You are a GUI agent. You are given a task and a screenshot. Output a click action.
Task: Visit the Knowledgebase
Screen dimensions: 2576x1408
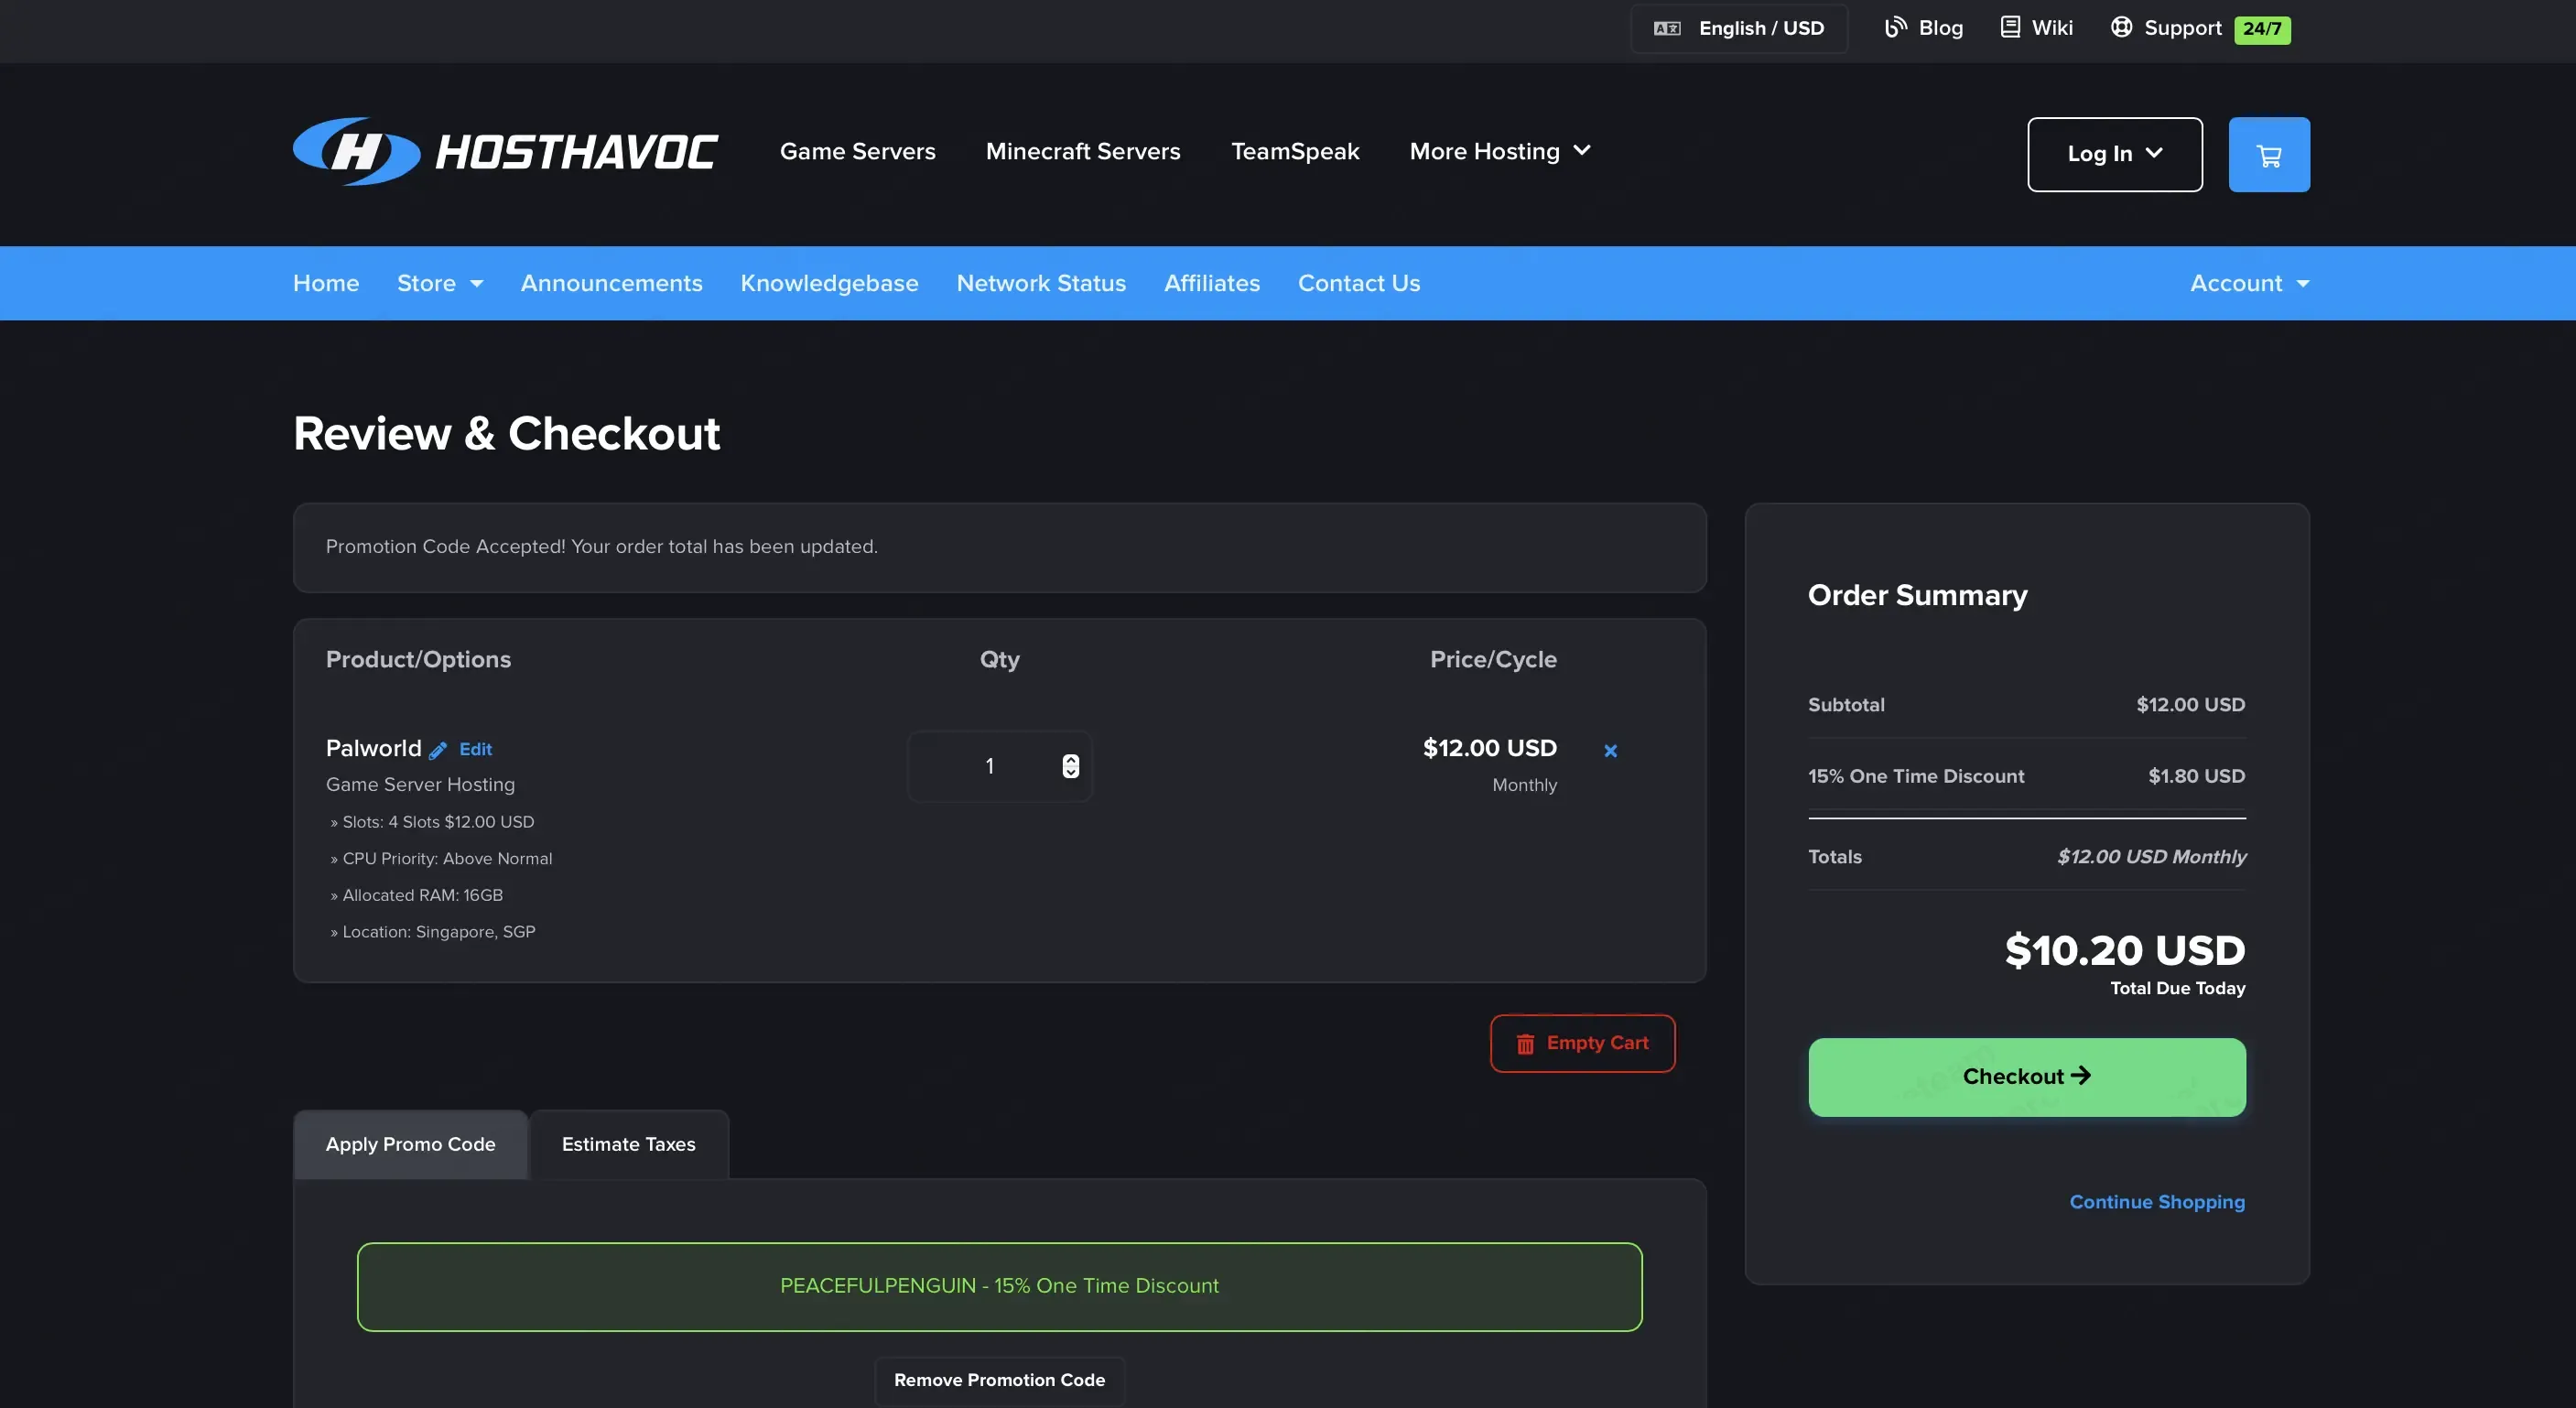point(829,283)
